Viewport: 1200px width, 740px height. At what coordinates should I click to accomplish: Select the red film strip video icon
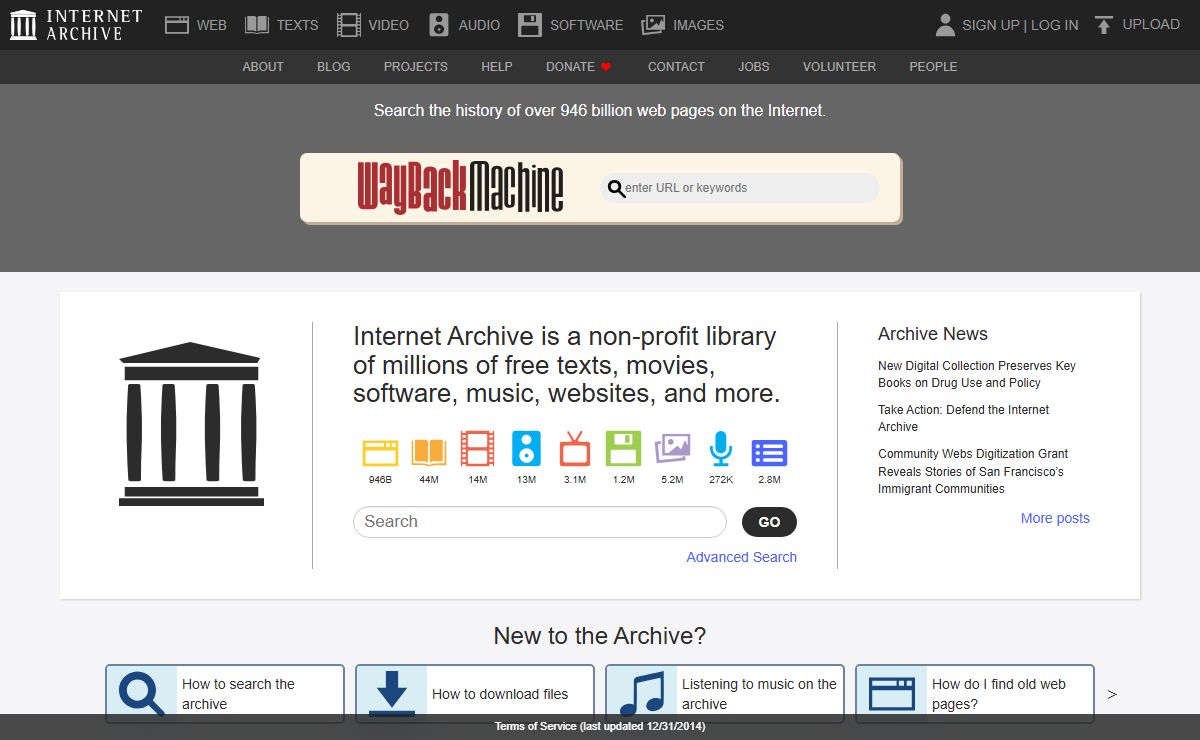click(477, 450)
